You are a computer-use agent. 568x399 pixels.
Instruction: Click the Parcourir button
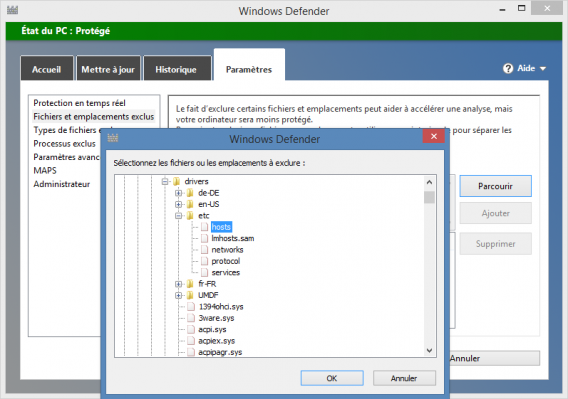coord(496,186)
